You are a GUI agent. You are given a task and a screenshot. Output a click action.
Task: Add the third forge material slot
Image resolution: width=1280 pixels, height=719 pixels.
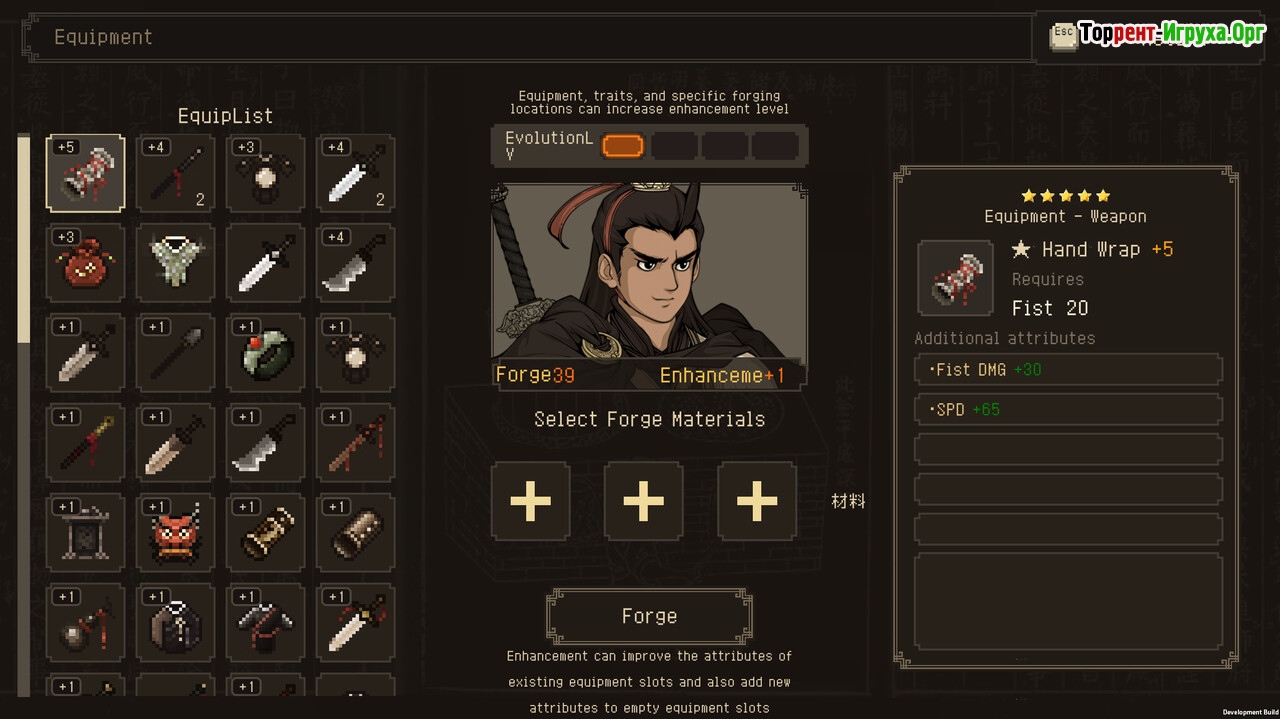[757, 500]
